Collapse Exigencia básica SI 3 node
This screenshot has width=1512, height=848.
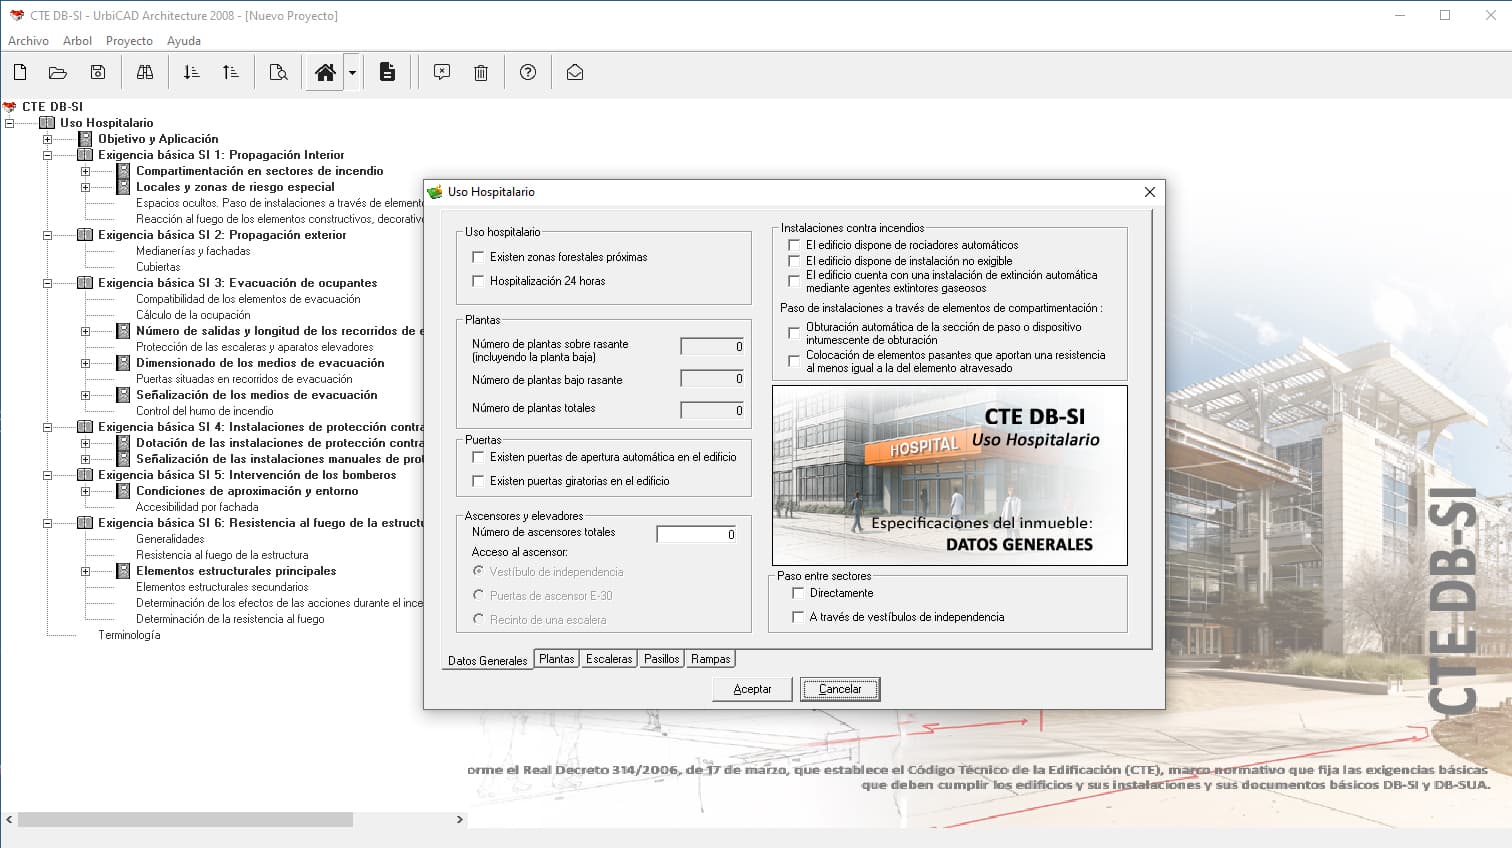tap(47, 283)
